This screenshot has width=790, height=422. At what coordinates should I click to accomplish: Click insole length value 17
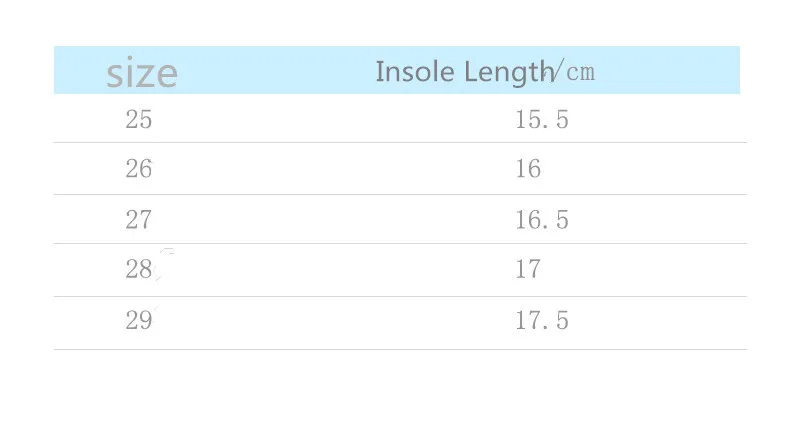click(528, 269)
